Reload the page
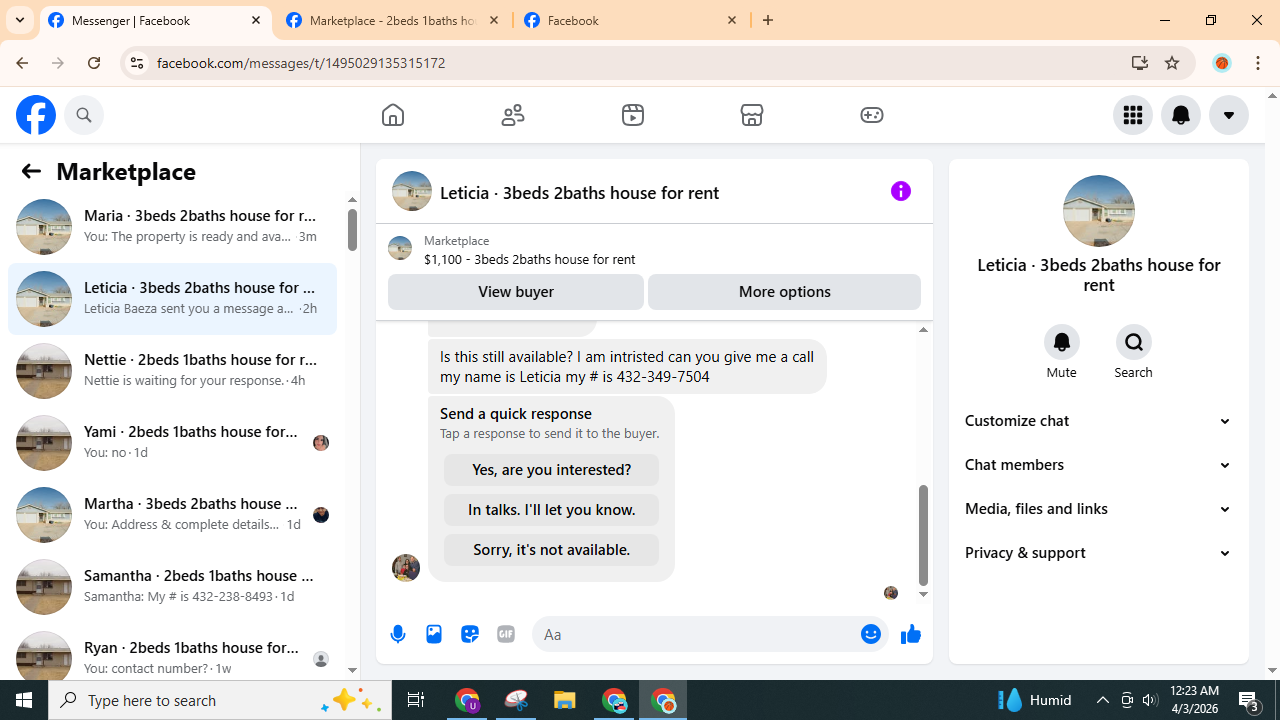Image resolution: width=1280 pixels, height=720 pixels. [94, 63]
